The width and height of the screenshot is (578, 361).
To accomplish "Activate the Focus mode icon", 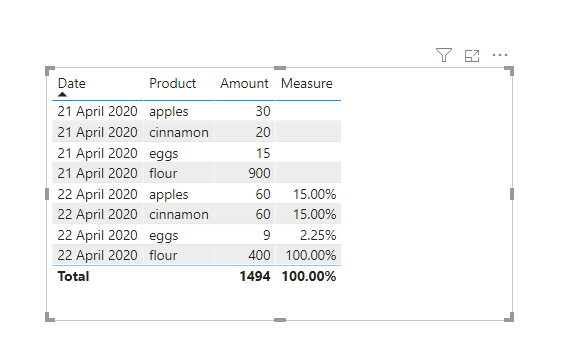I will [472, 56].
